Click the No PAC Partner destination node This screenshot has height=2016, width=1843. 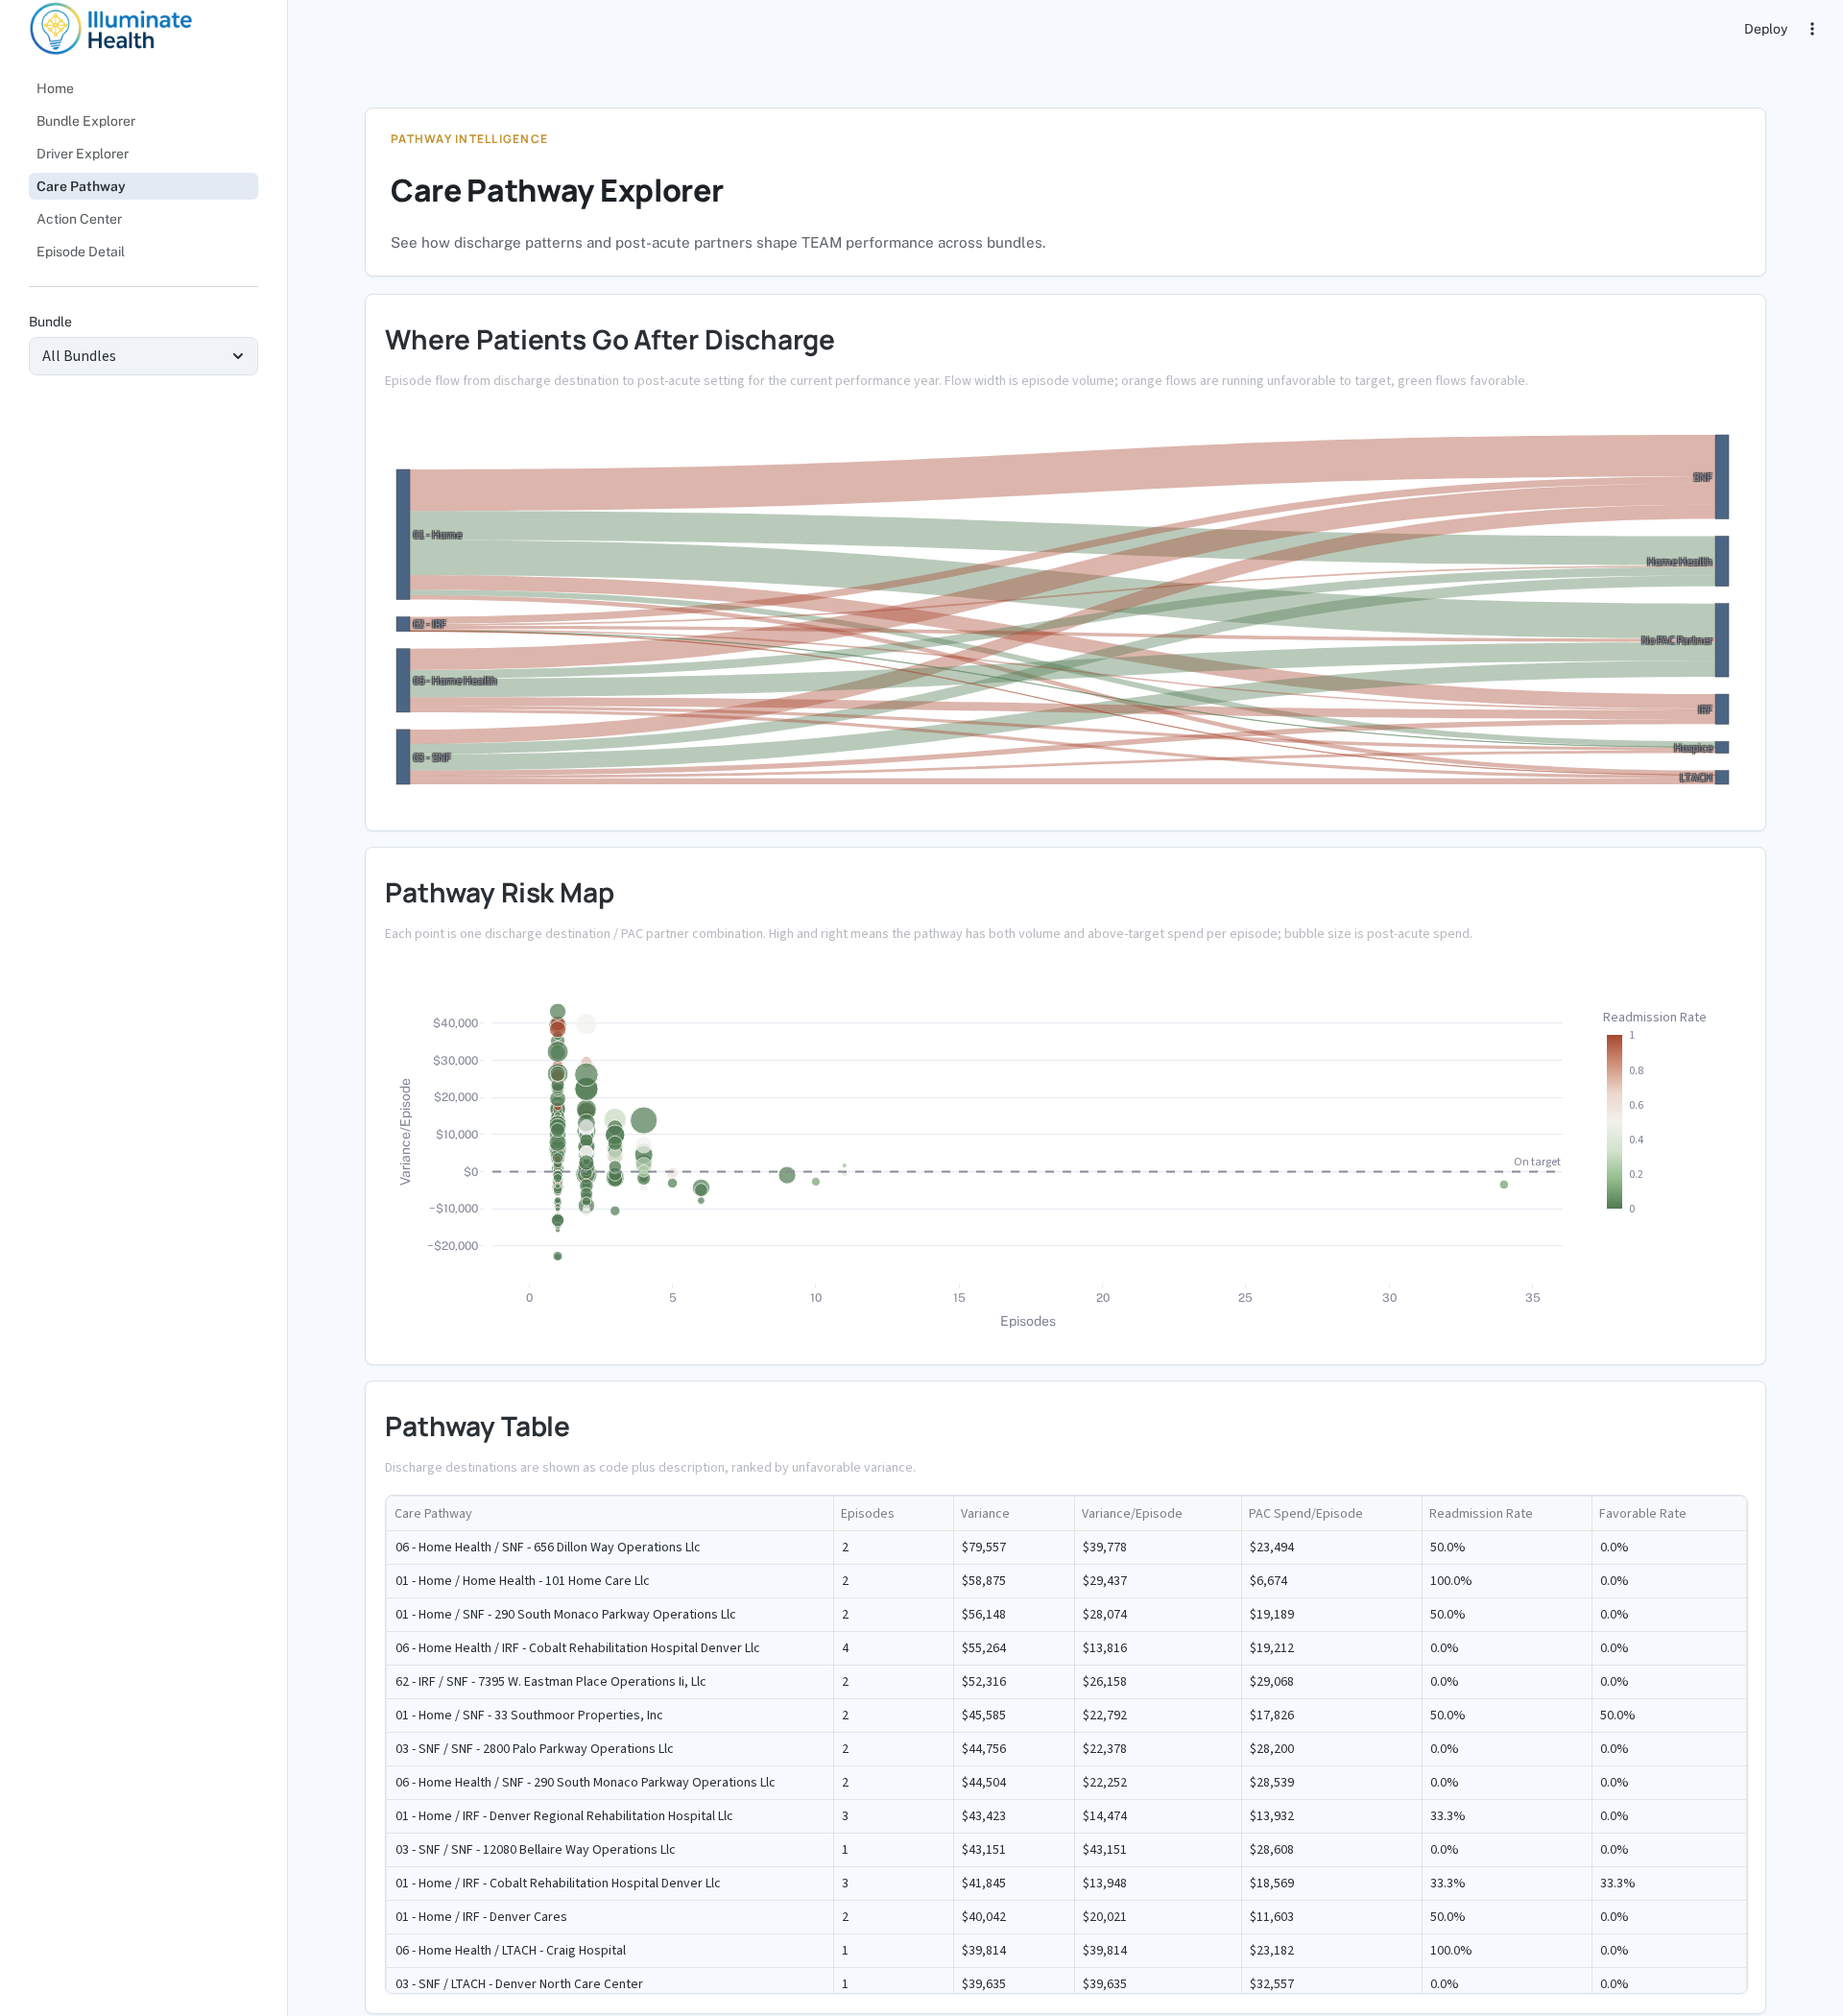[x=1721, y=640]
